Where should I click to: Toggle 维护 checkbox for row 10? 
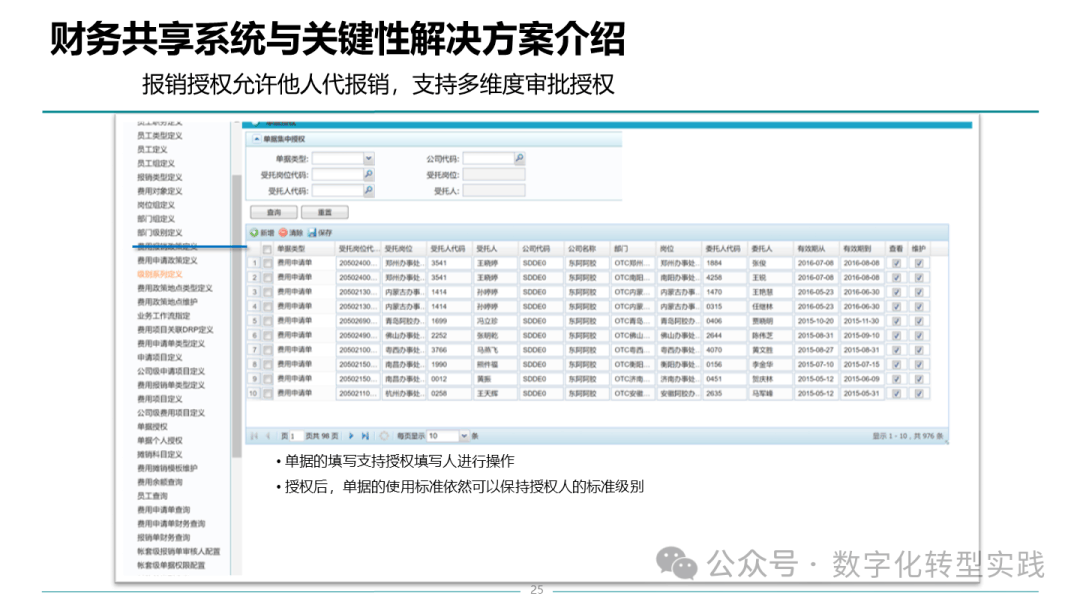[919, 394]
